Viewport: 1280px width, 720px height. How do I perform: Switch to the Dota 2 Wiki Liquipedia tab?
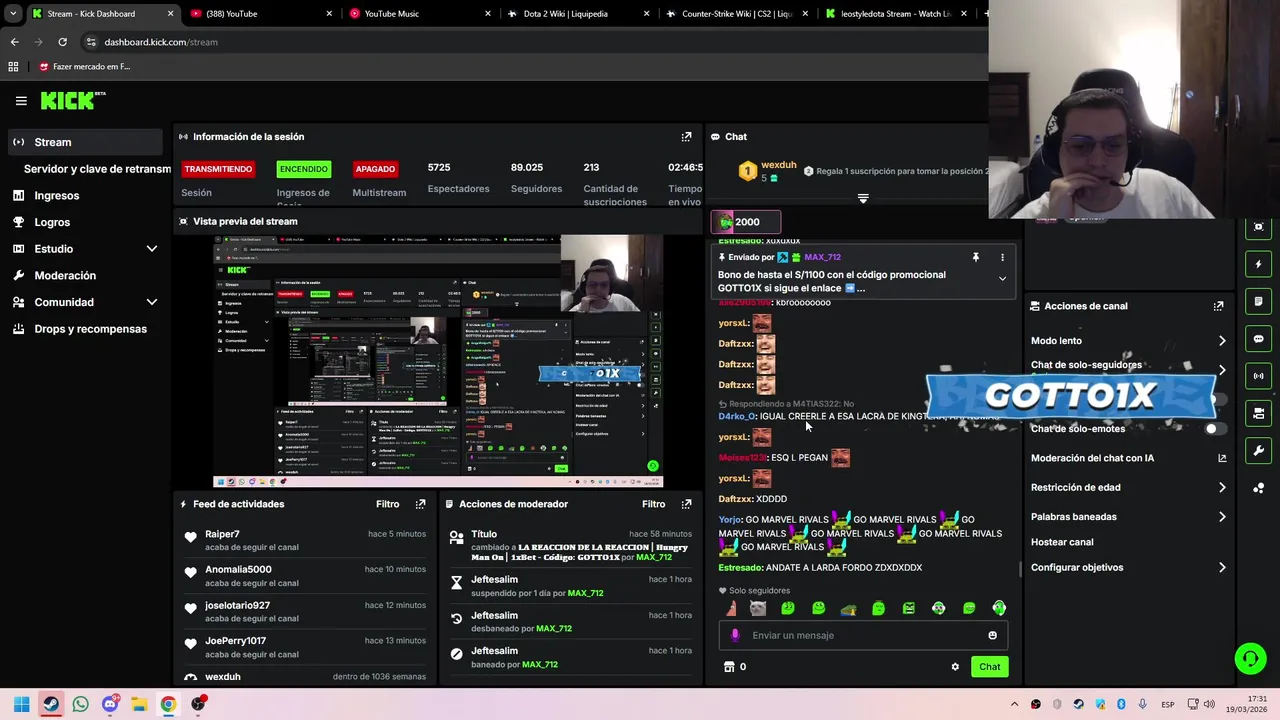(x=576, y=14)
